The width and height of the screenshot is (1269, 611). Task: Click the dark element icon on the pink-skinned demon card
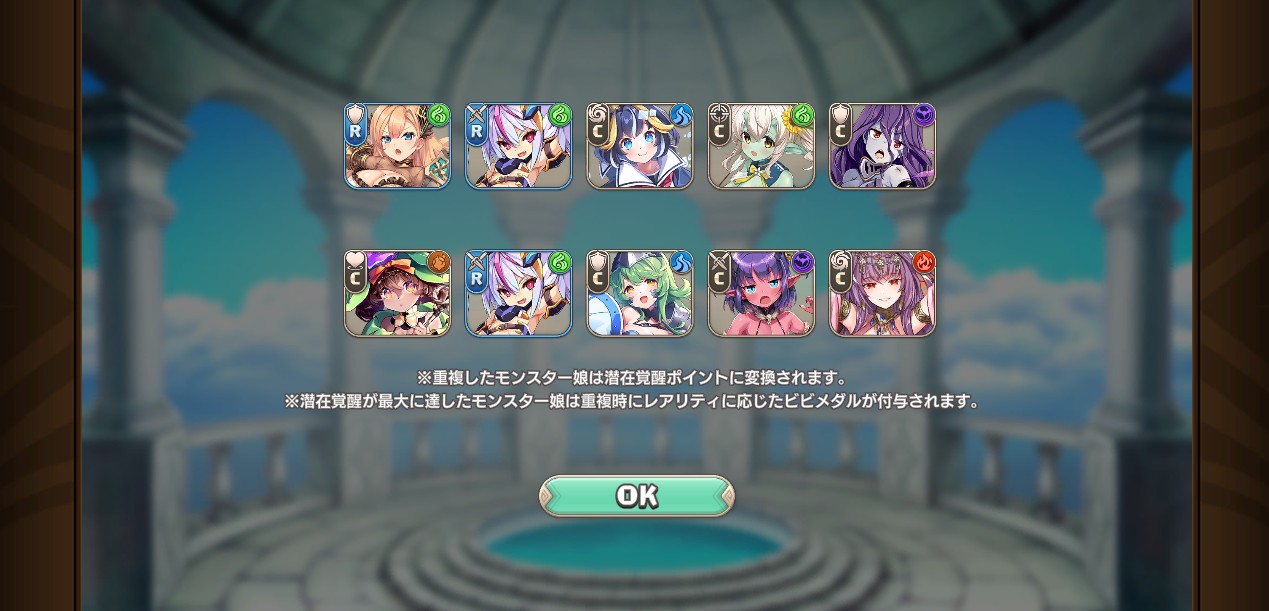pyautogui.click(x=802, y=263)
